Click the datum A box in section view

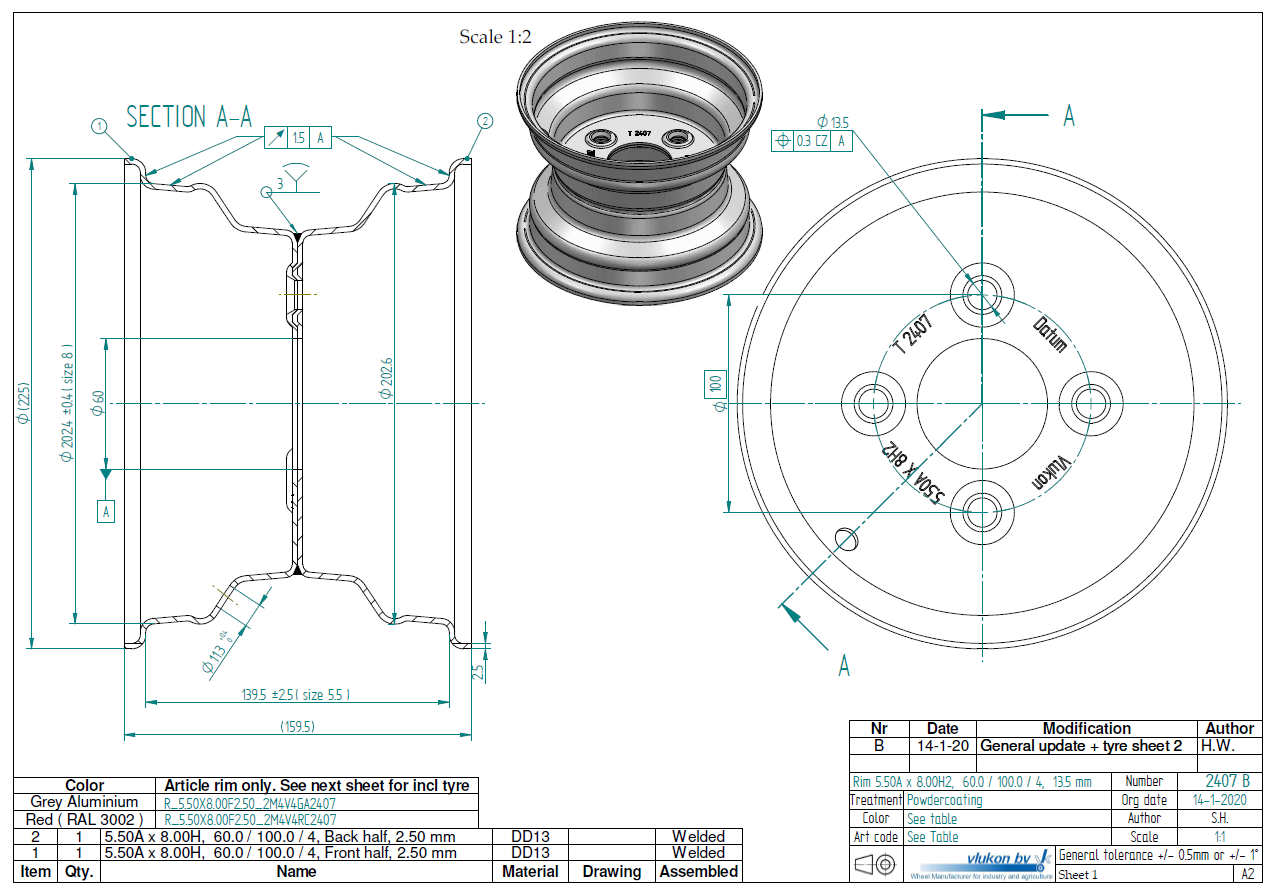106,510
